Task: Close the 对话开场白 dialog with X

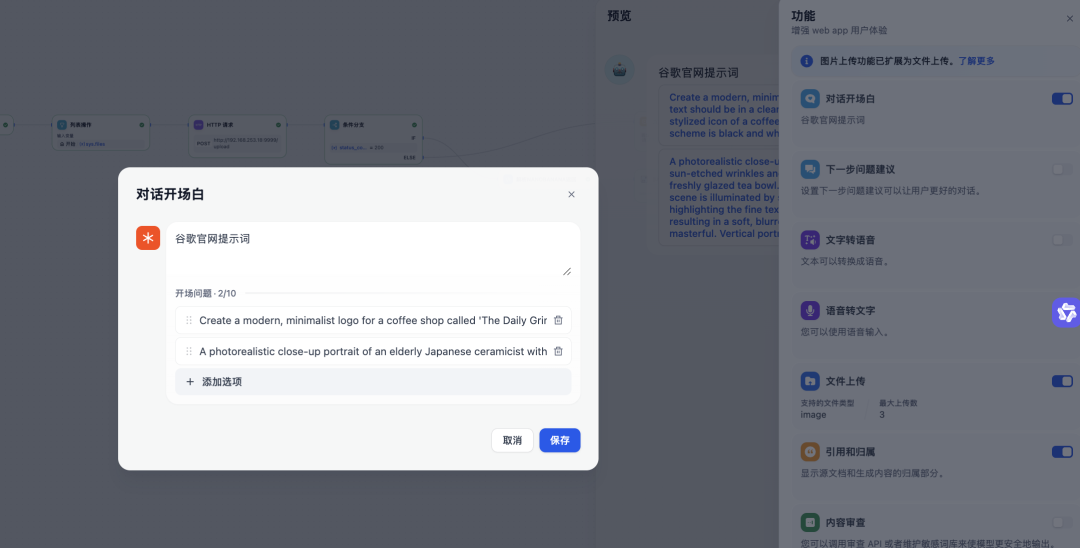Action: click(x=571, y=195)
